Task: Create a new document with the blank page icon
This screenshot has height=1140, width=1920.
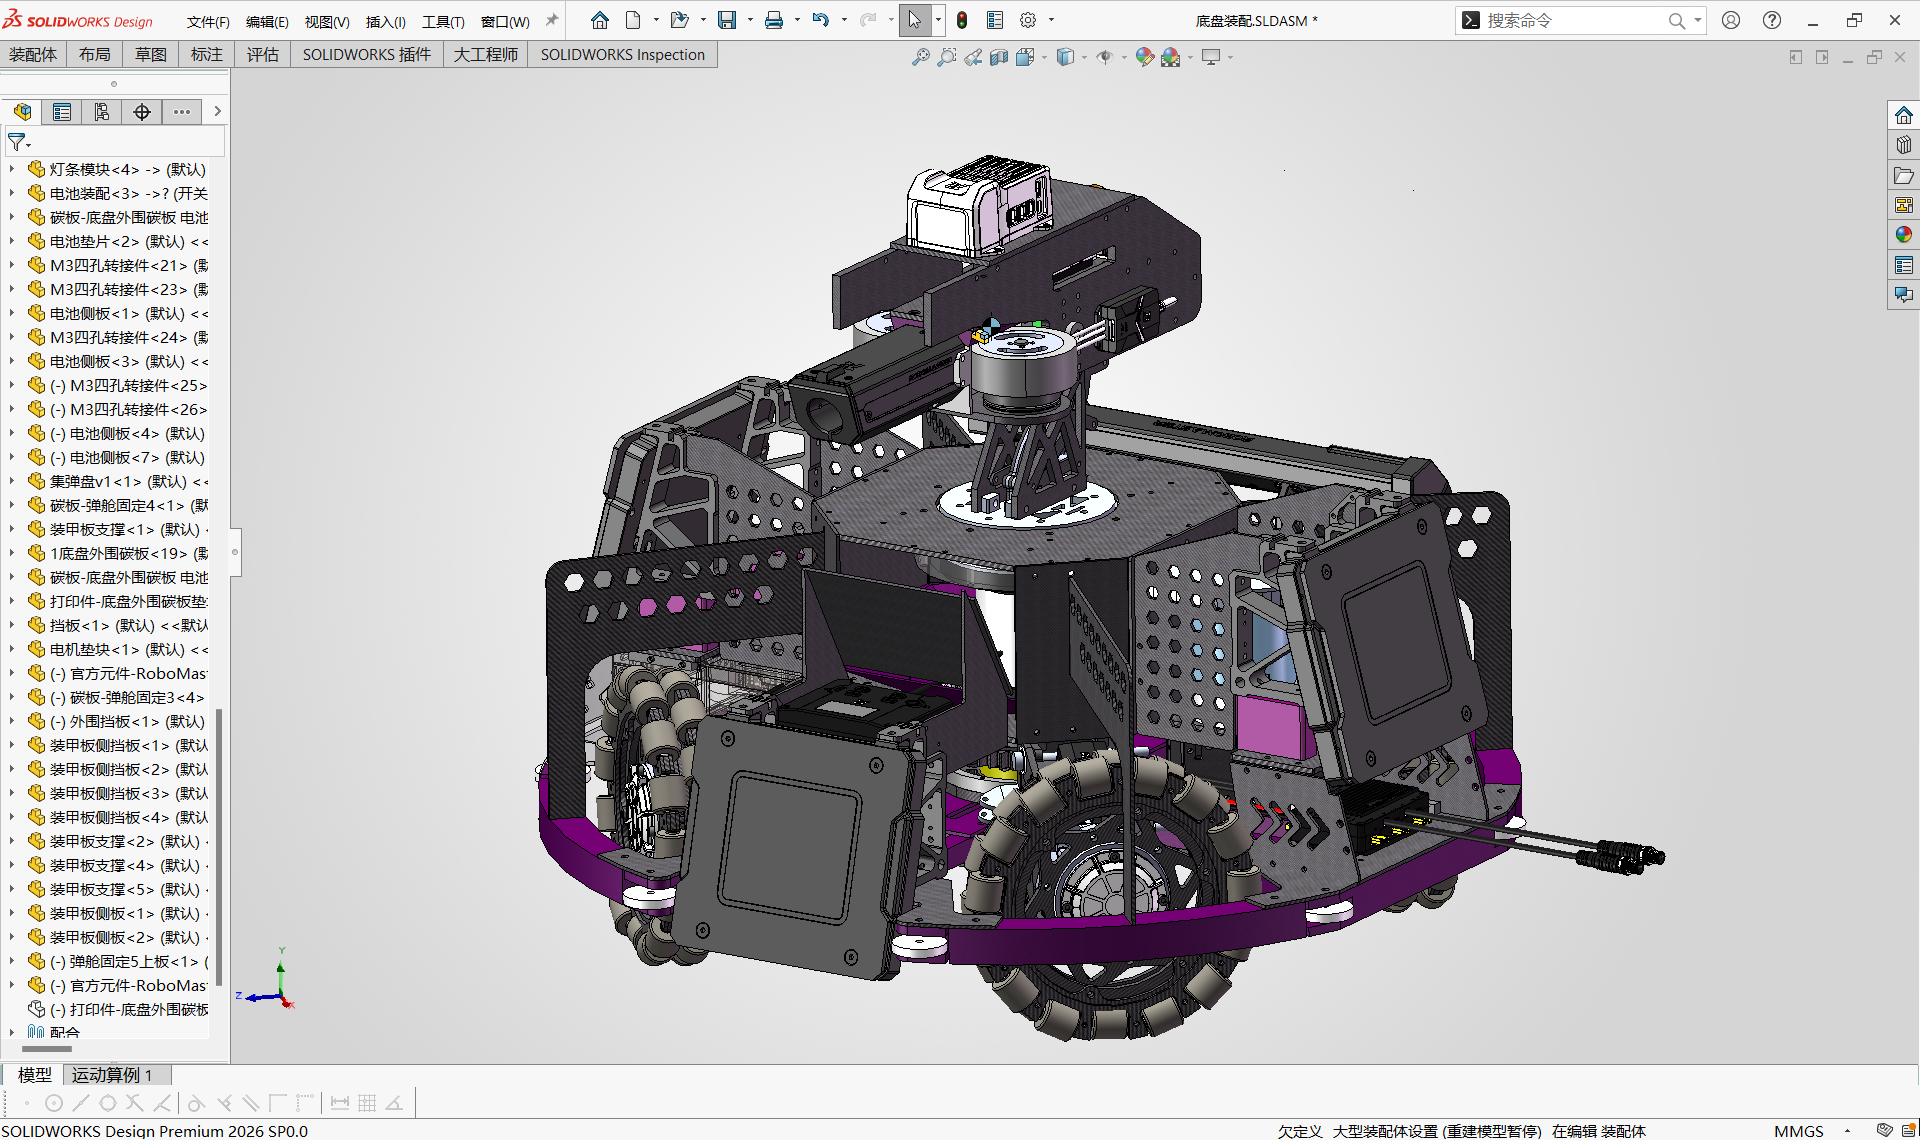Action: click(x=633, y=20)
